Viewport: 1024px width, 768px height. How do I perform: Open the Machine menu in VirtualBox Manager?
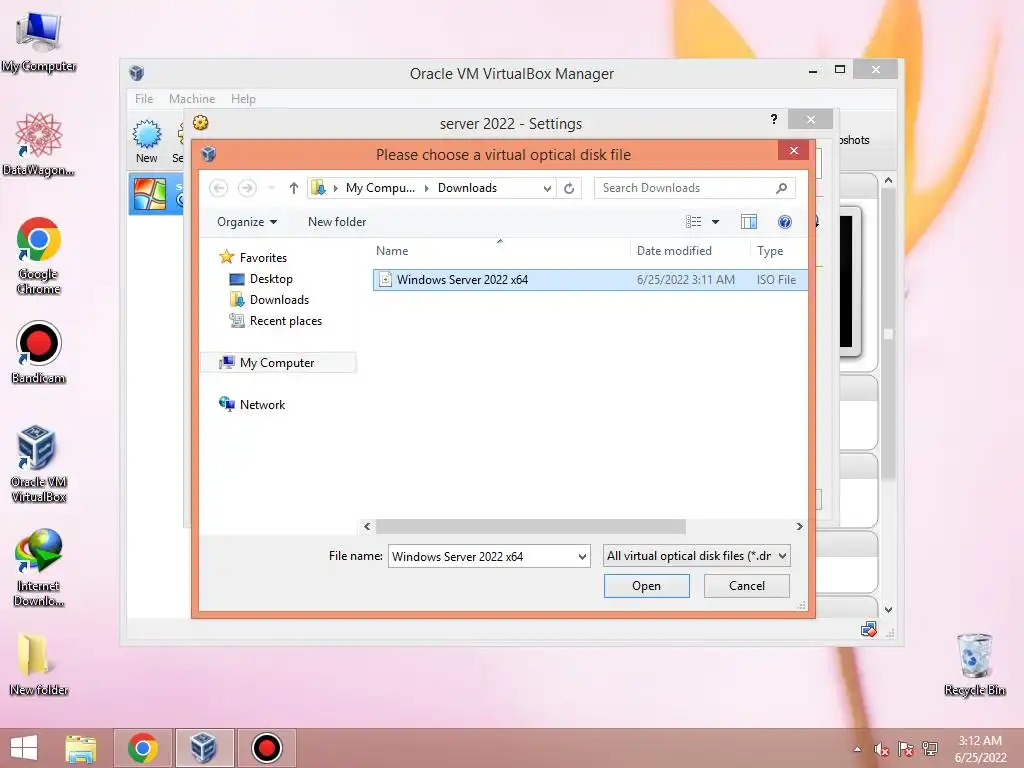point(192,99)
